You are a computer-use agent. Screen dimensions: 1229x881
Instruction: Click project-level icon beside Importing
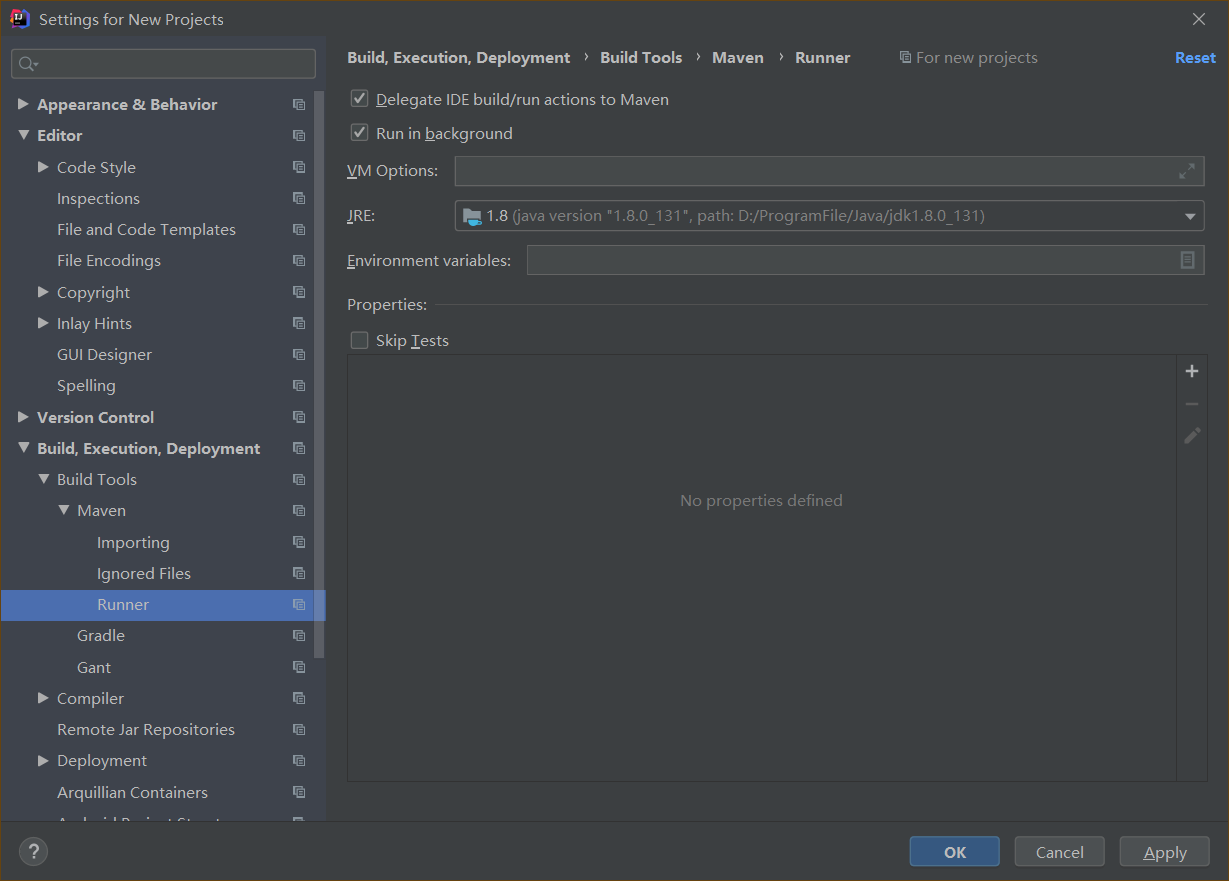298,542
